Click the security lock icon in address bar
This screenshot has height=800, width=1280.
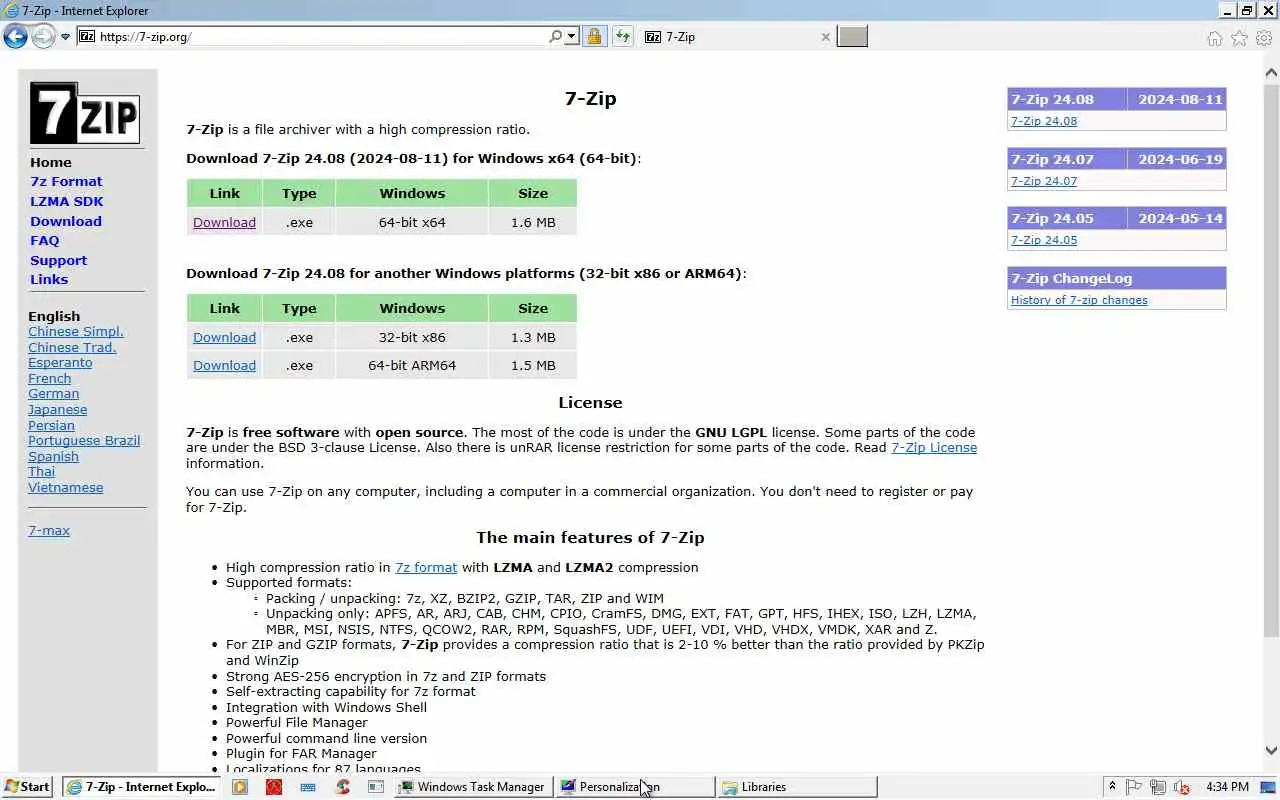(594, 37)
